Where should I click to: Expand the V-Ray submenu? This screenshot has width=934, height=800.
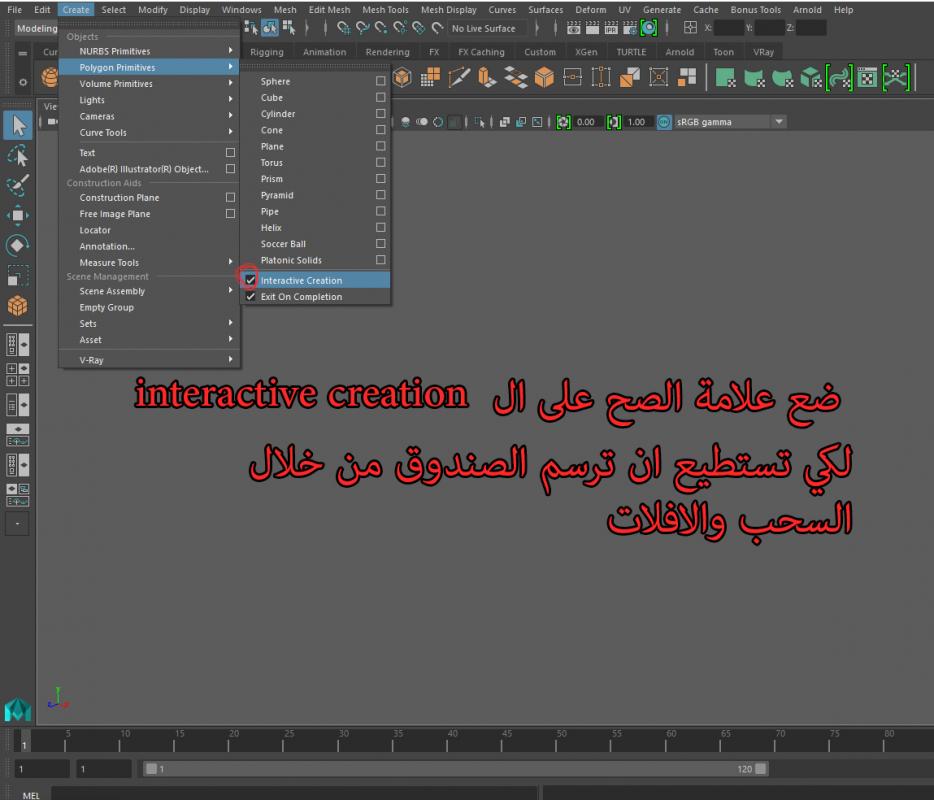click(x=149, y=360)
